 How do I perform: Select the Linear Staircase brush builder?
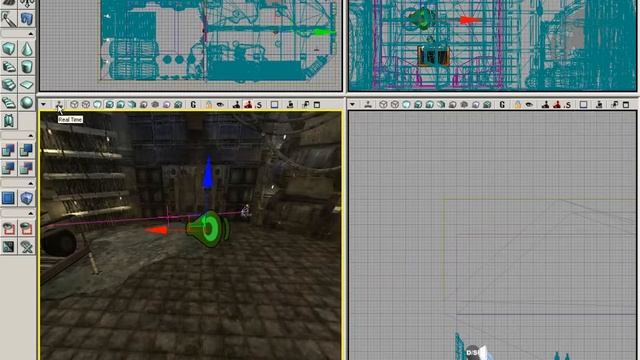point(9,84)
